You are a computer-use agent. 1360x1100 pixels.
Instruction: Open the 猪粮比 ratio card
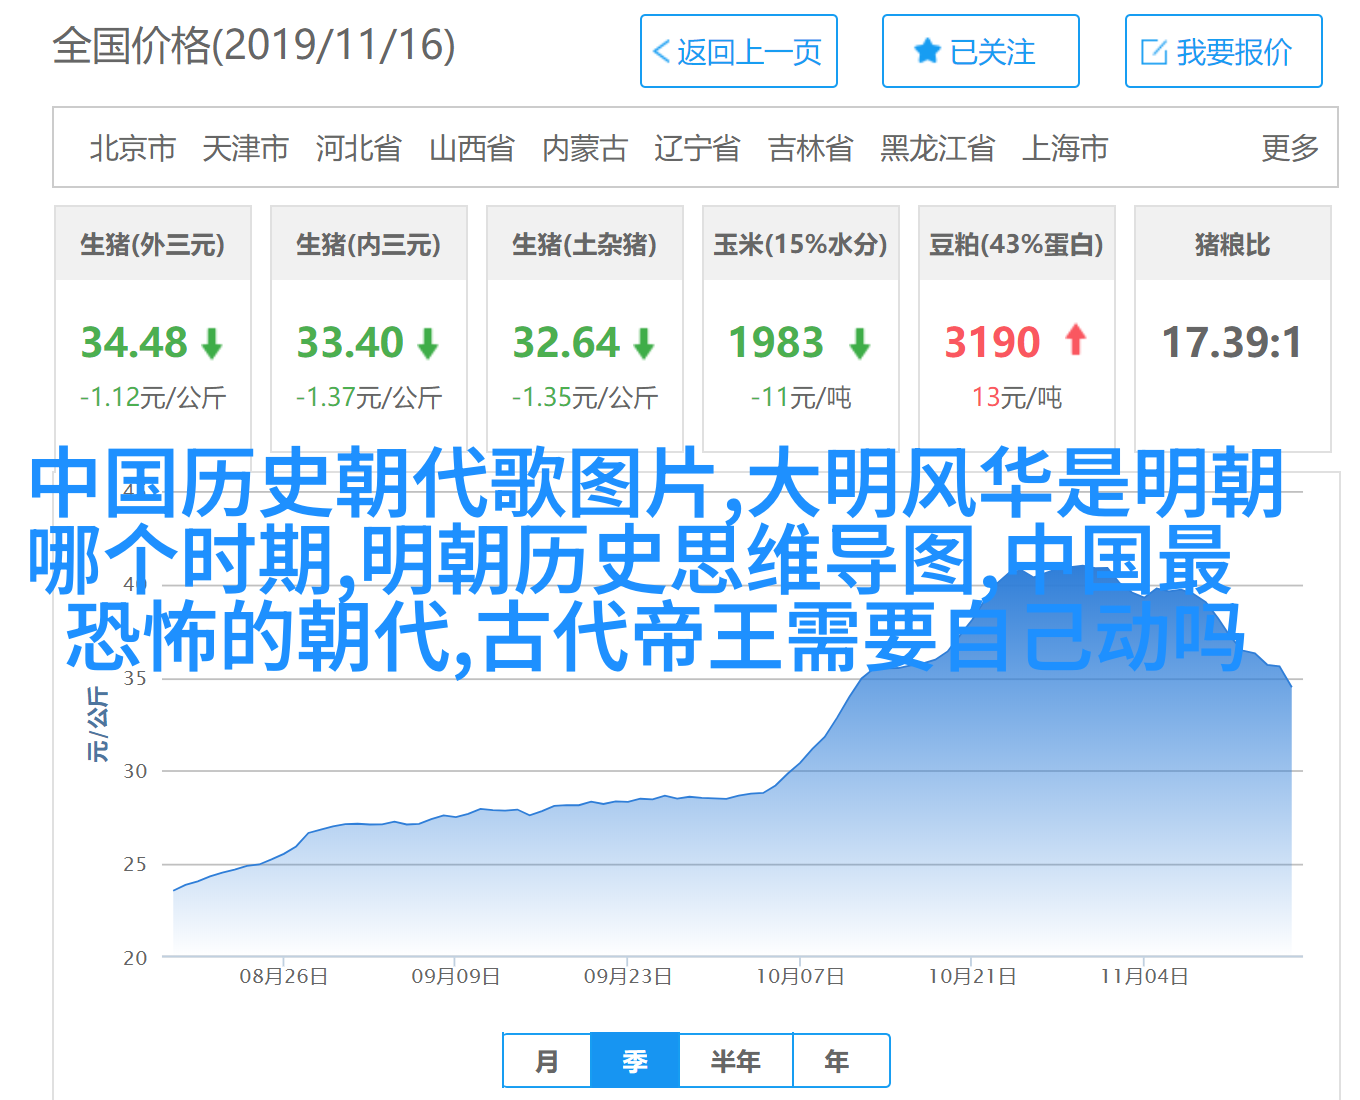1233,328
